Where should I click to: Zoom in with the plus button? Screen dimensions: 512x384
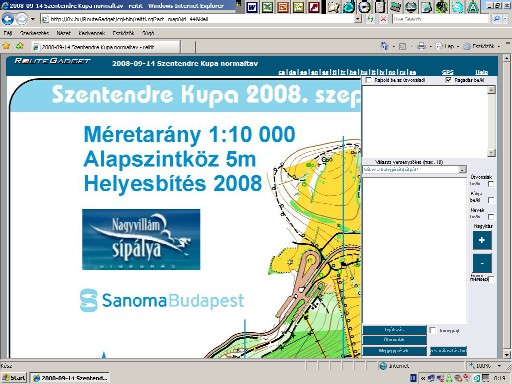[x=482, y=240]
